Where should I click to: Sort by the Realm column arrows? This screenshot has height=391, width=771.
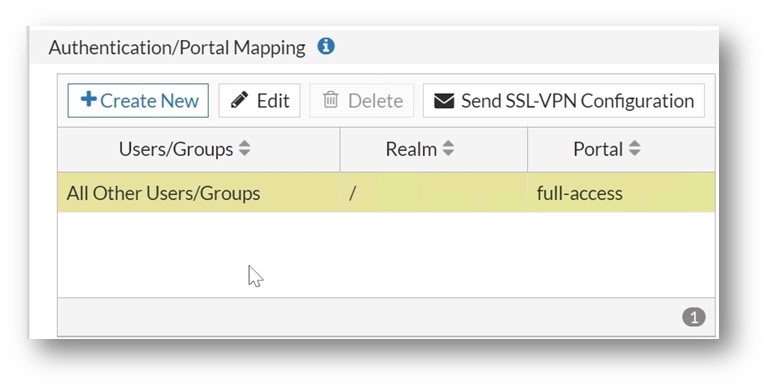(x=448, y=149)
